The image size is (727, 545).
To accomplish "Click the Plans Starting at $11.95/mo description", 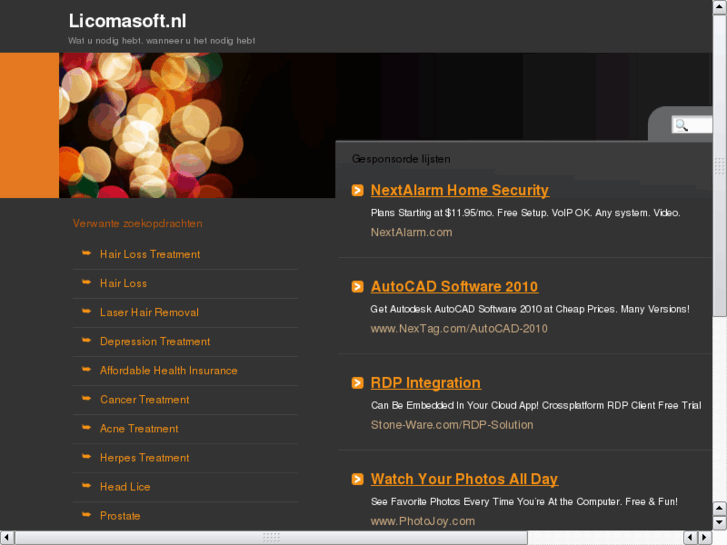I will (525, 213).
